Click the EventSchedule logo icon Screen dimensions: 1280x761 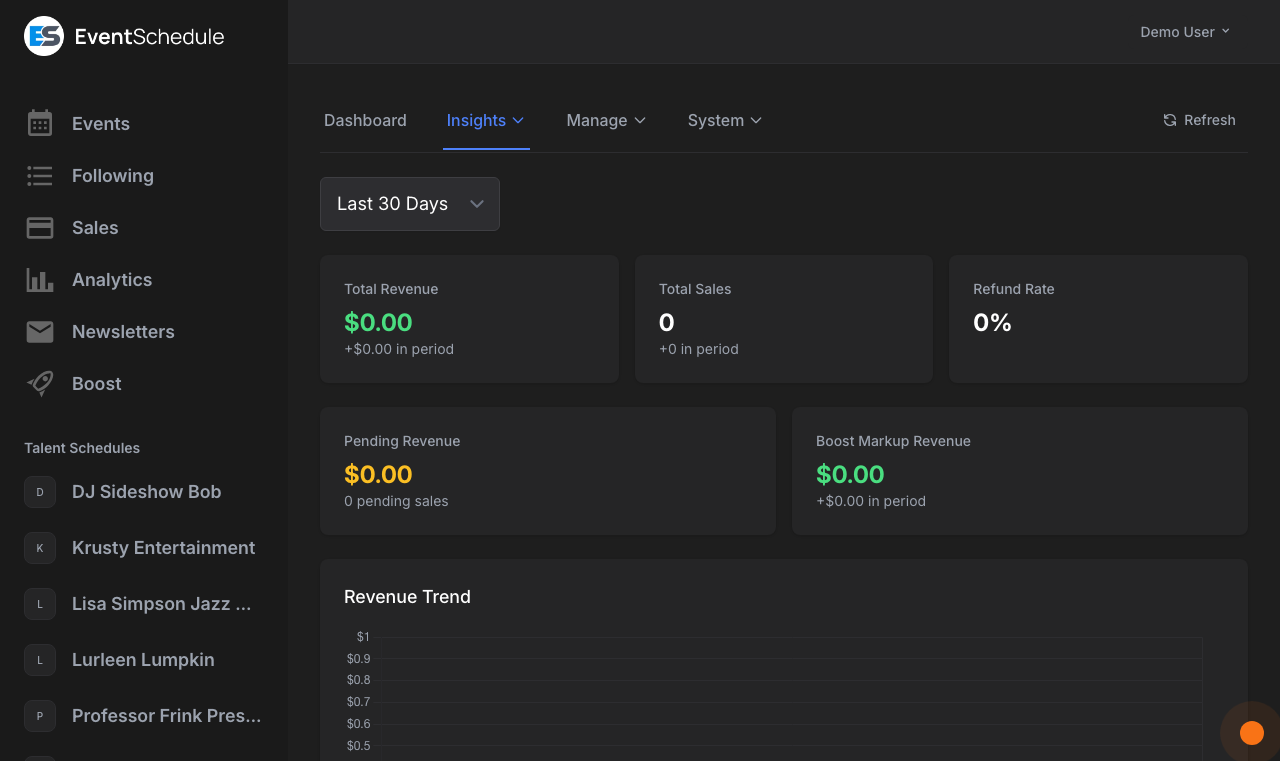[x=44, y=36]
